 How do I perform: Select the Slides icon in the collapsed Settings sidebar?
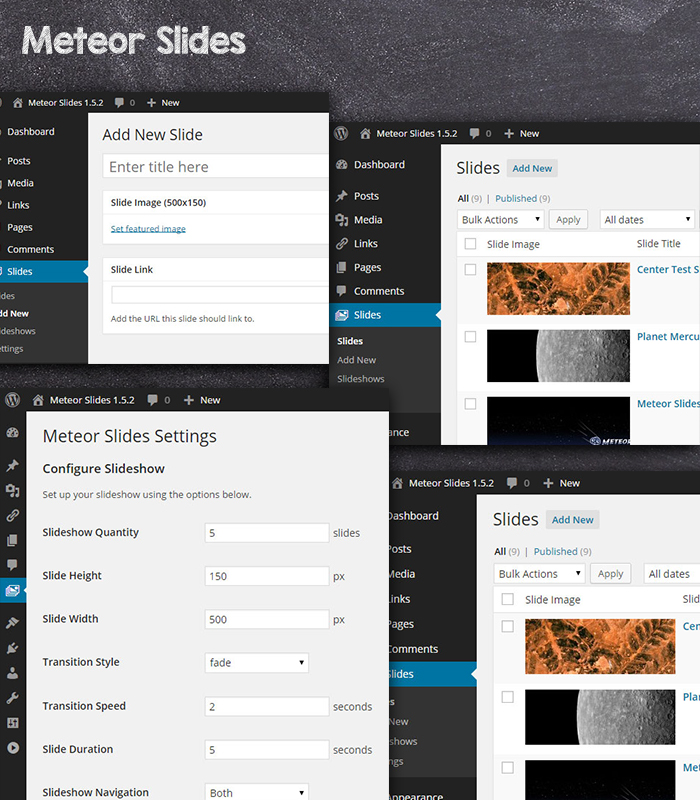tap(12, 591)
